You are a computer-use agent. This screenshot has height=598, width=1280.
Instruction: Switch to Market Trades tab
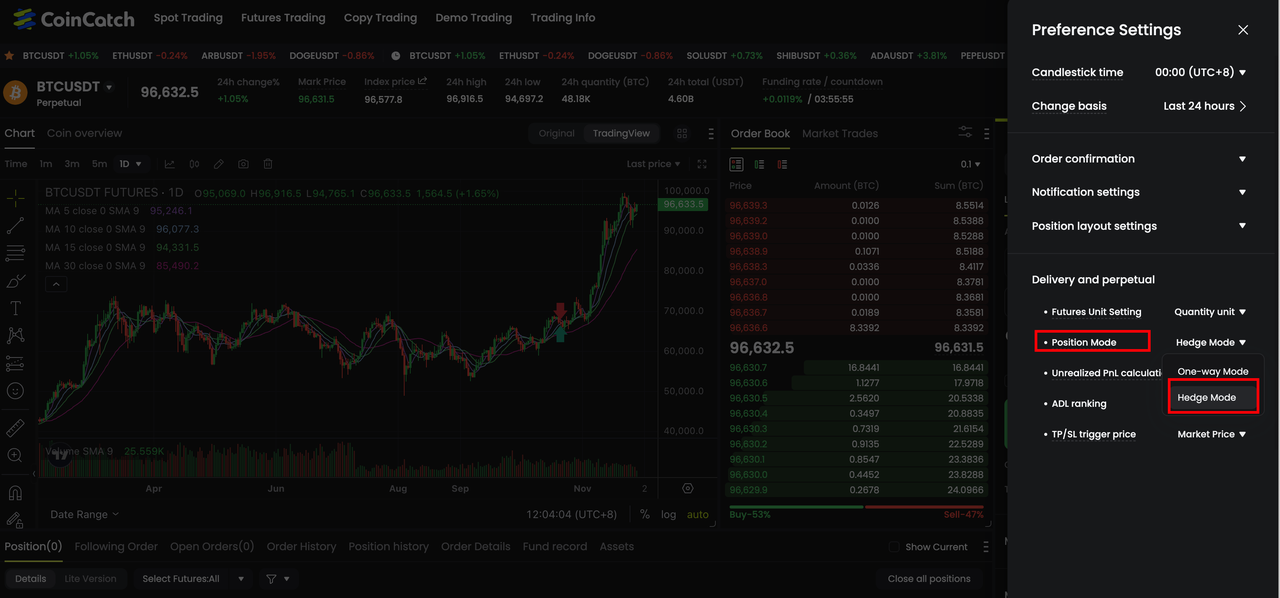(x=839, y=133)
